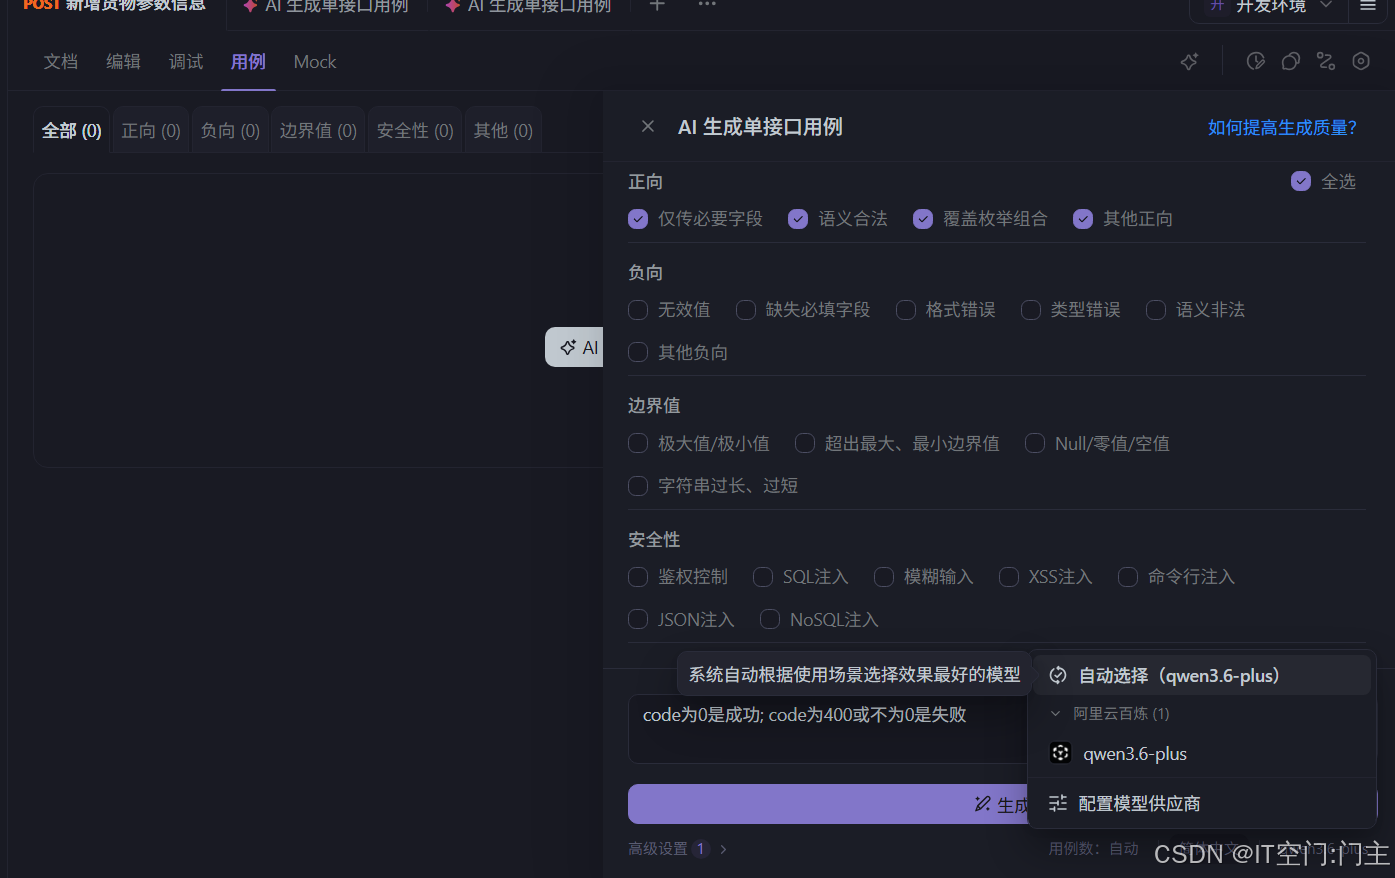Filter use cases by 负向 (0)
Viewport: 1395px width, 878px height.
tap(230, 131)
